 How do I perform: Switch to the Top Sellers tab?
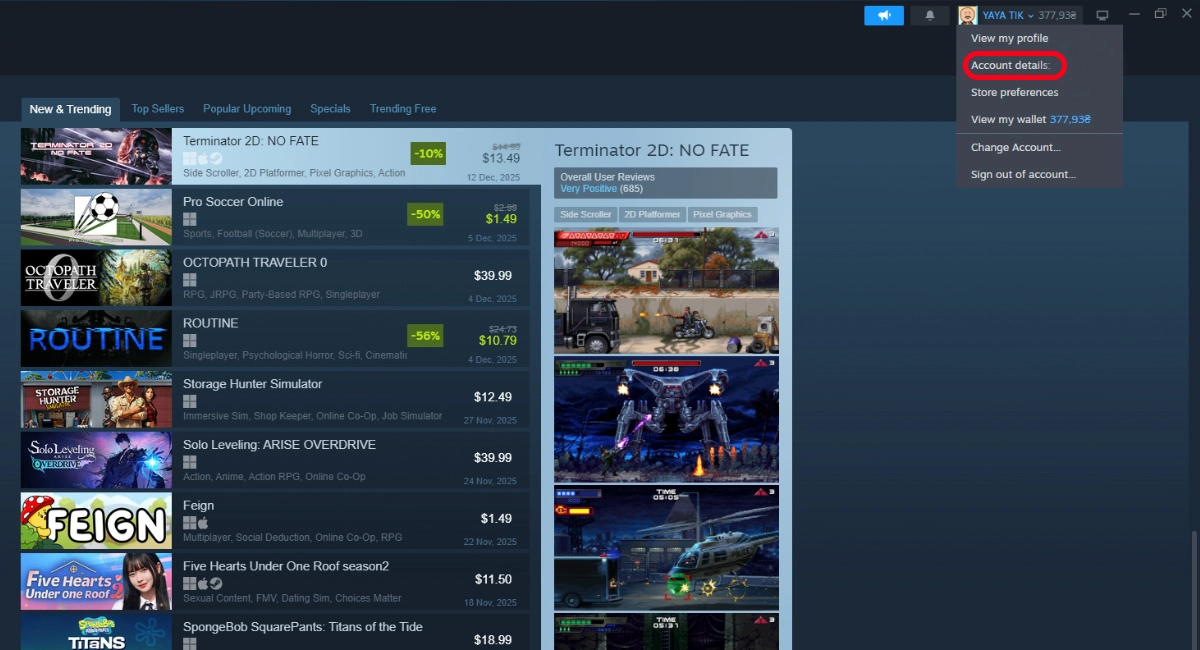[x=158, y=109]
